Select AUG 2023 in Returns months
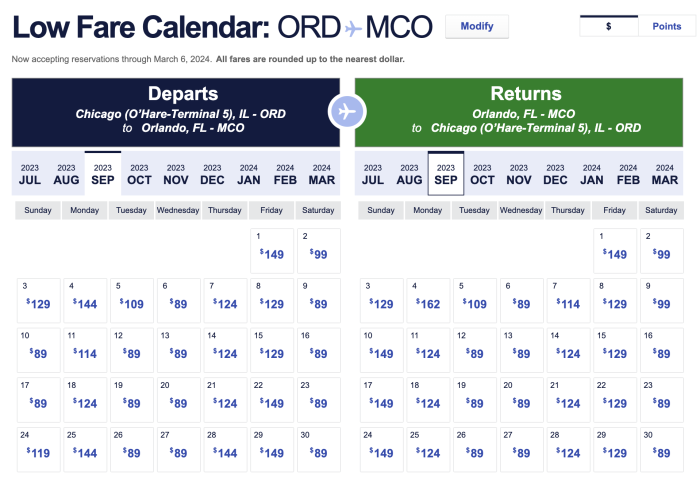The image size is (700, 480). click(x=409, y=174)
